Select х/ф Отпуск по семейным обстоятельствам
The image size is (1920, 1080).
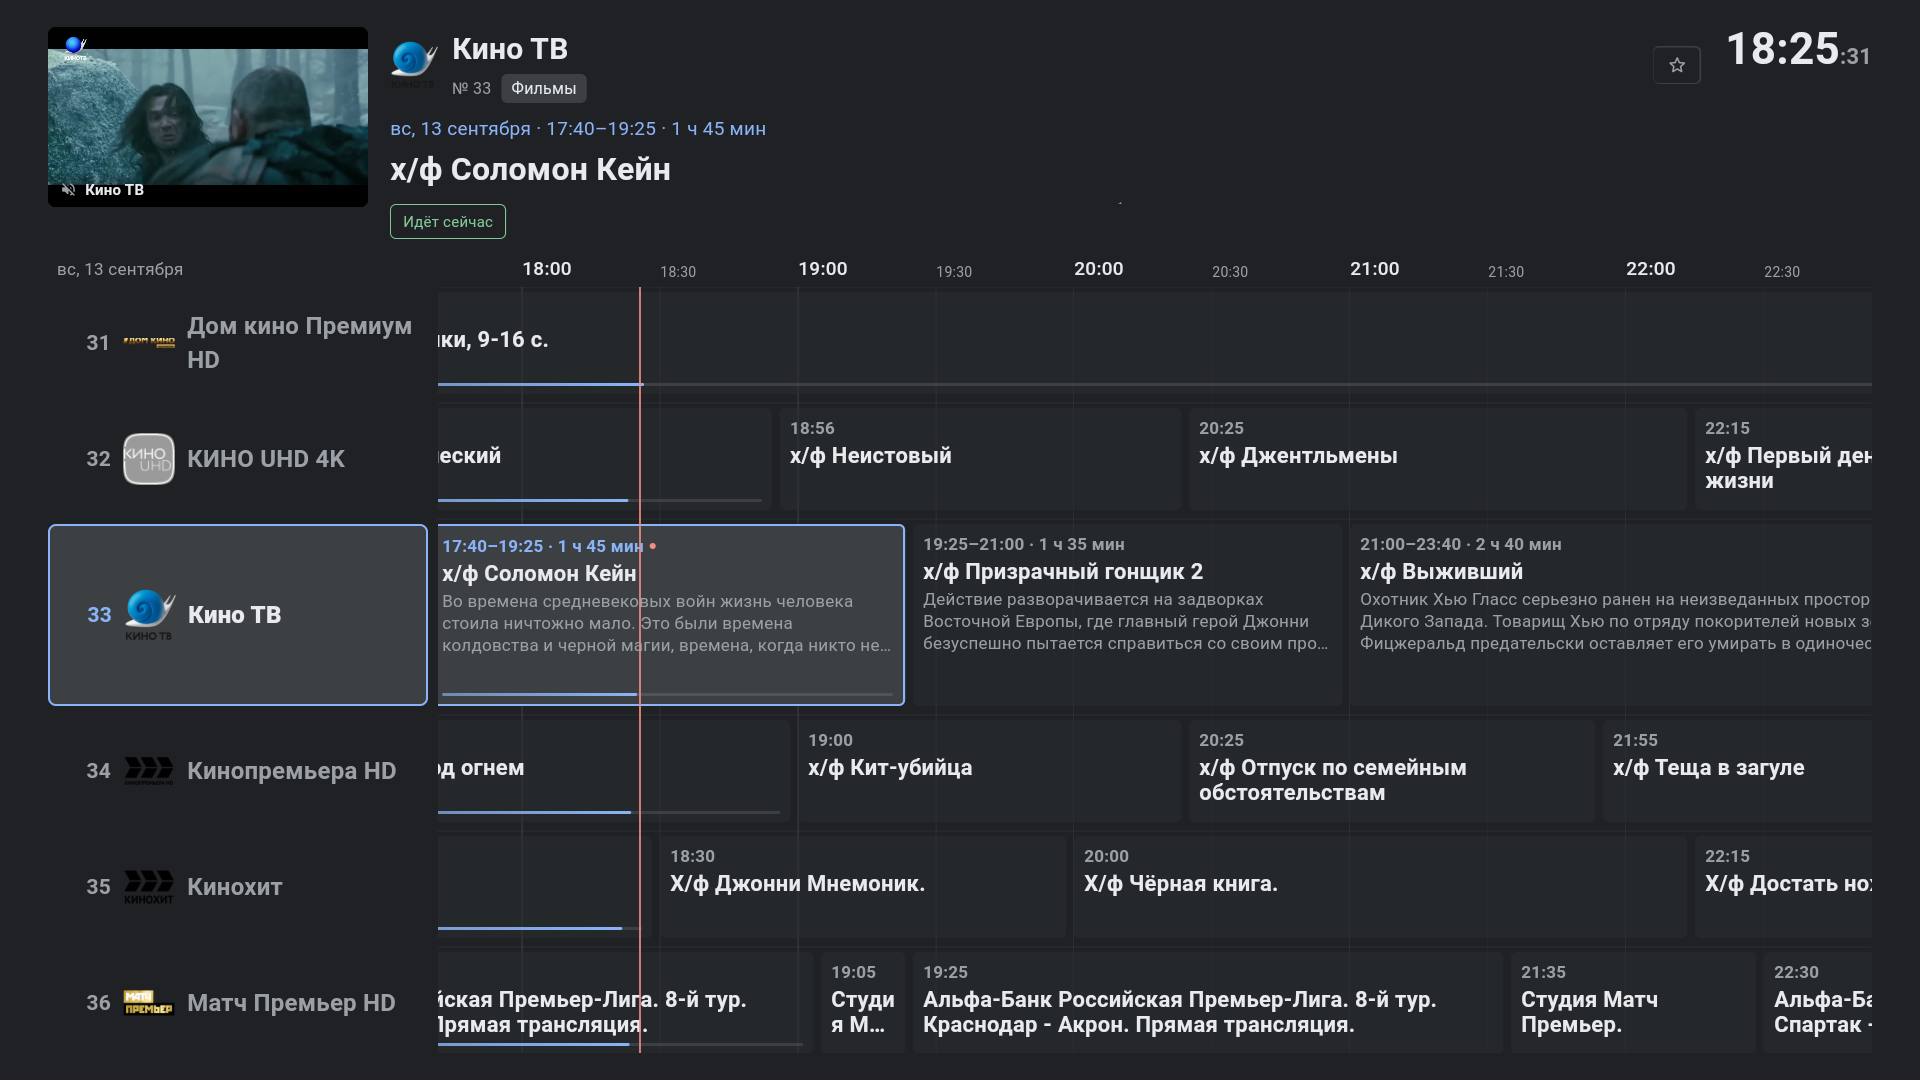coord(1392,771)
